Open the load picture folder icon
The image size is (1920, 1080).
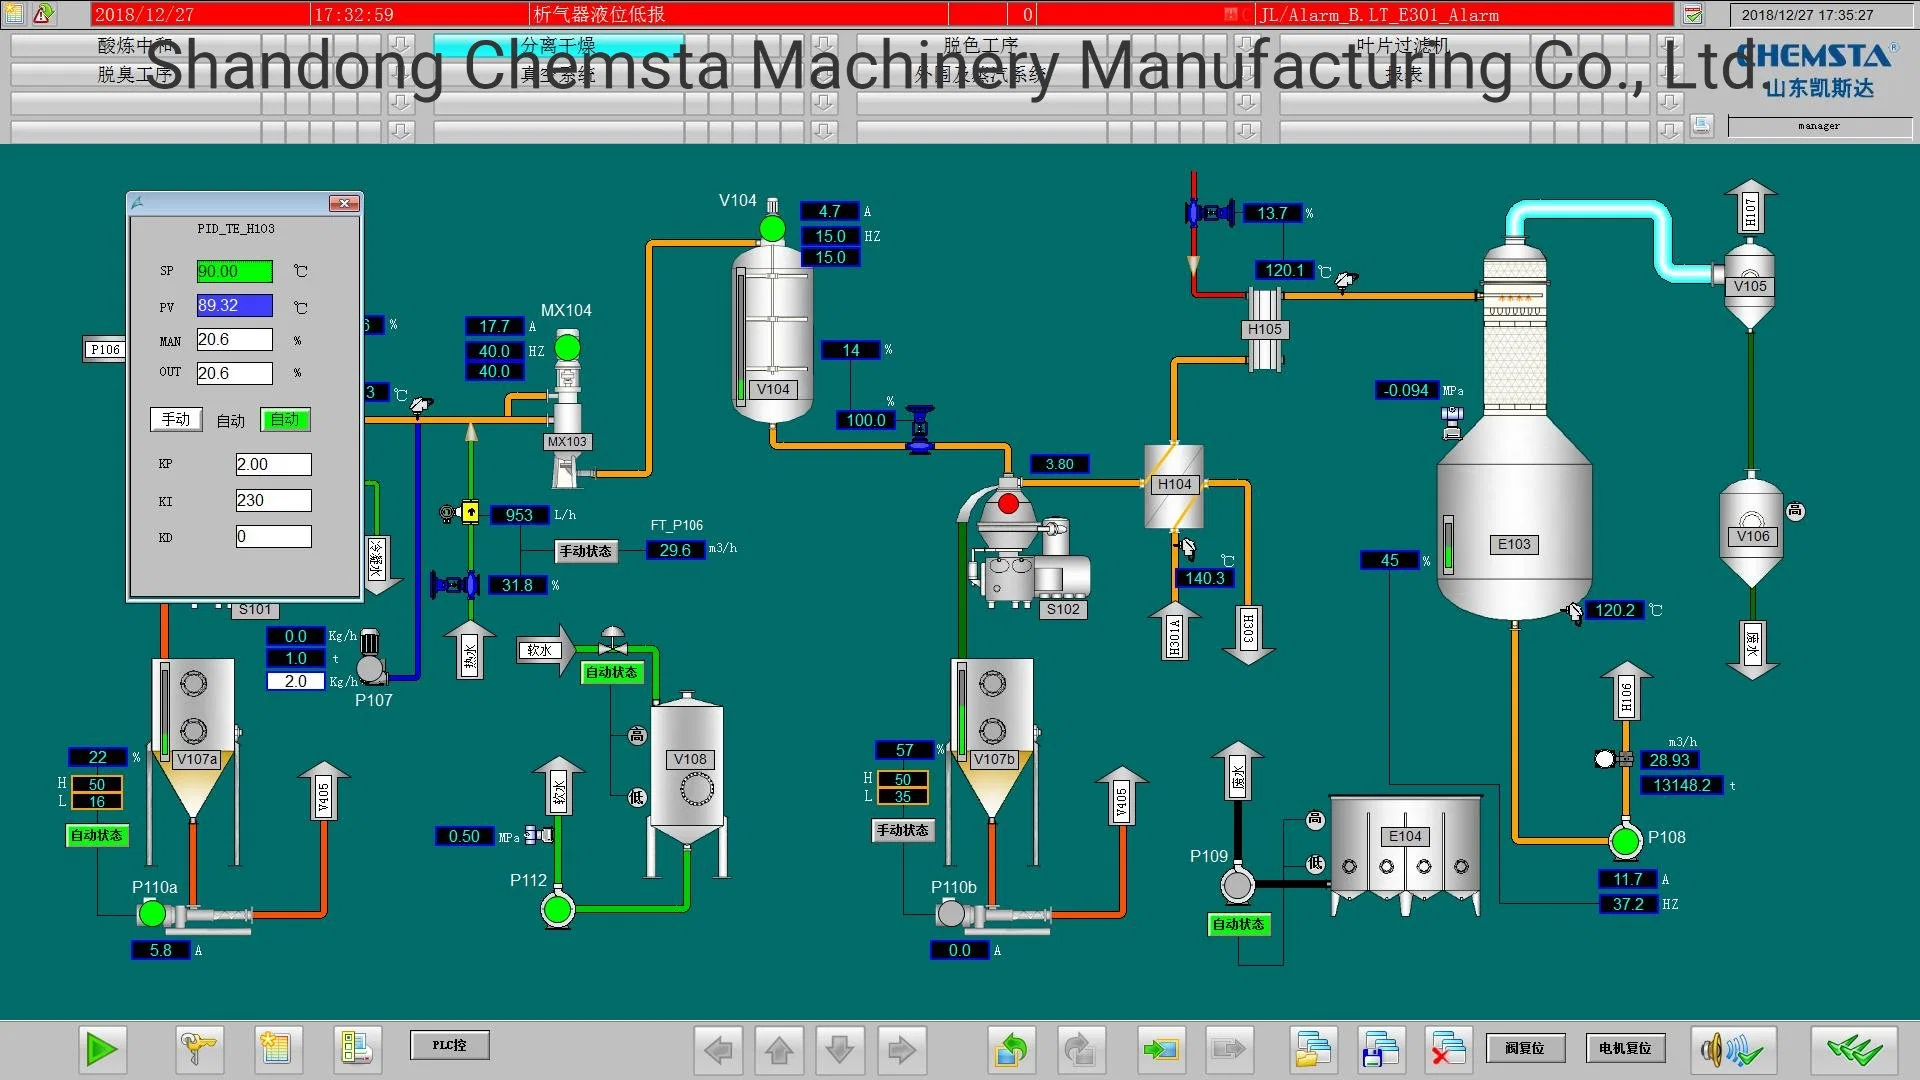(x=1313, y=1050)
